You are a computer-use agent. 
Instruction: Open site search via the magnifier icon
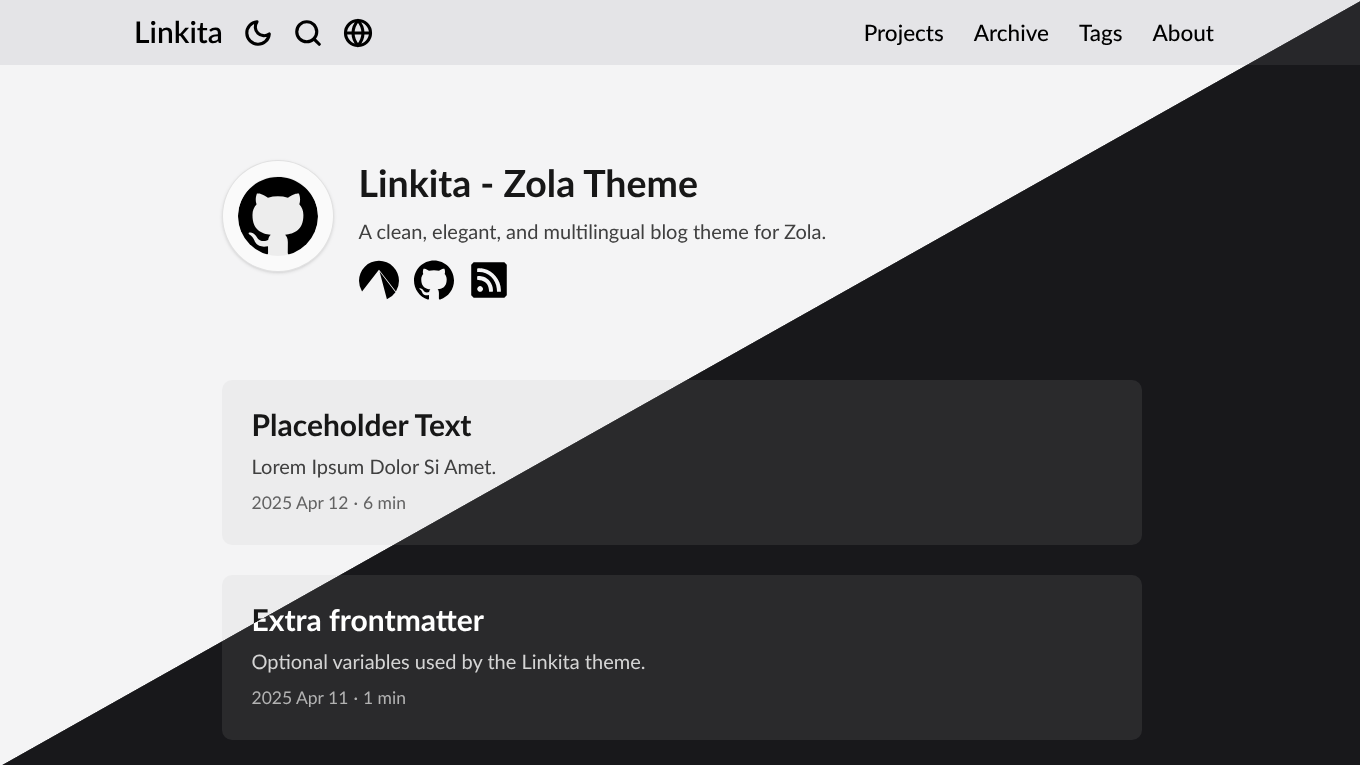pos(307,33)
